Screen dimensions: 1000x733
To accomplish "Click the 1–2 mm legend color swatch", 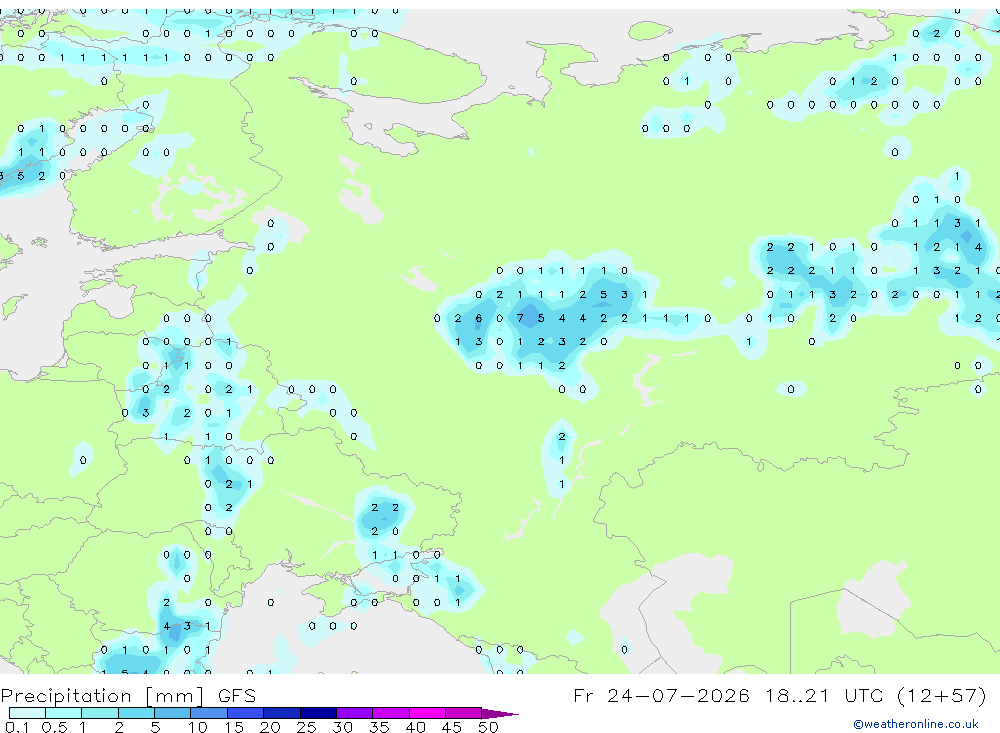I will pos(100,713).
